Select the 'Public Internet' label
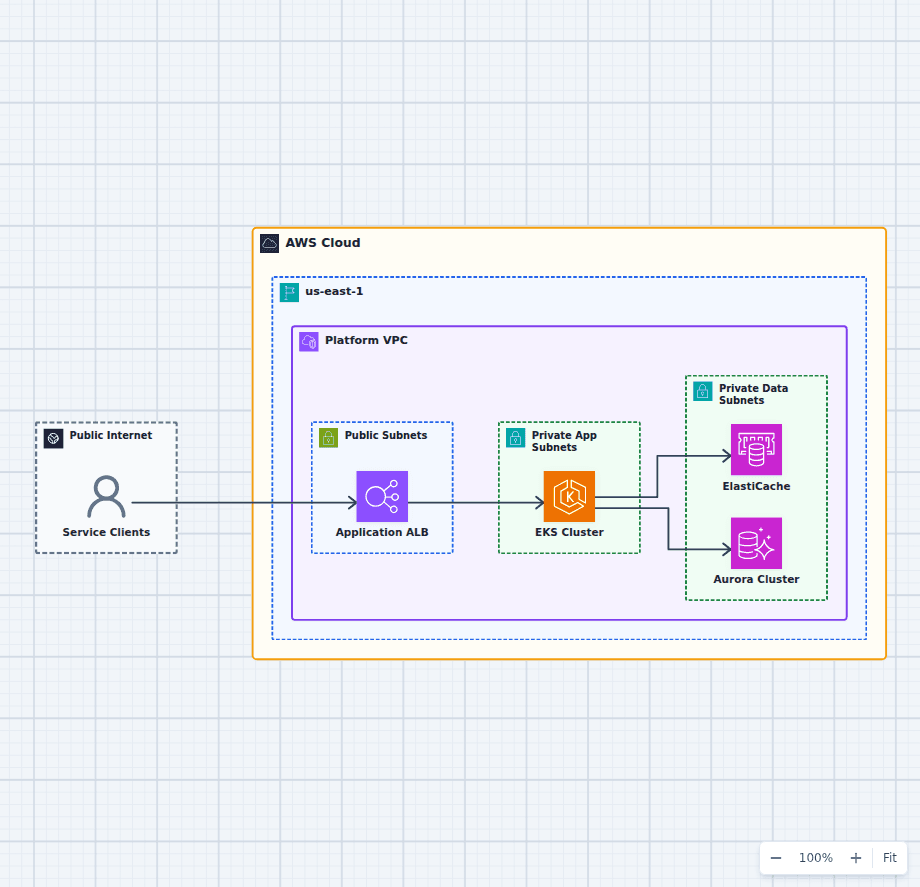The image size is (920, 887). click(x=111, y=435)
